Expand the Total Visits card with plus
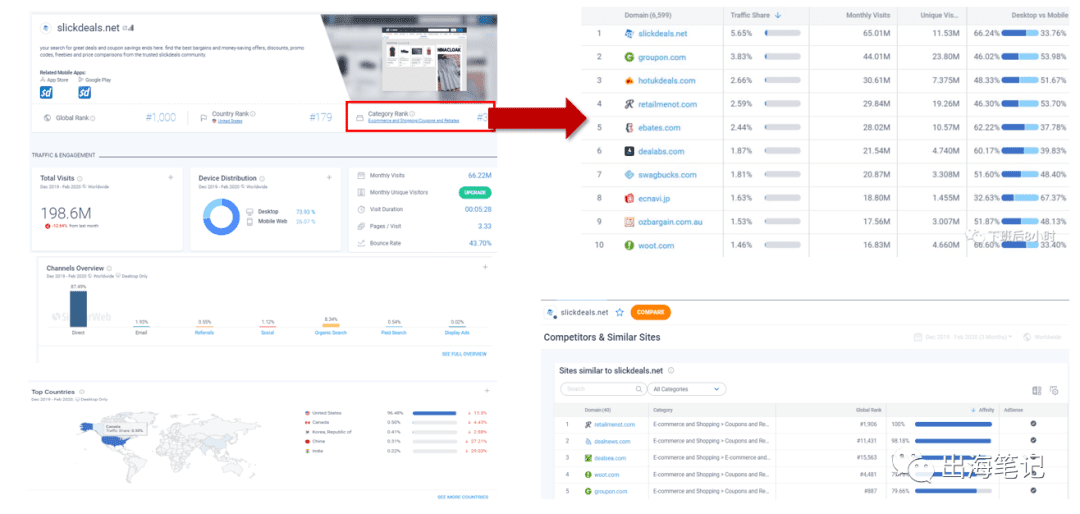Image resolution: width=1080 pixels, height=514 pixels. (171, 178)
